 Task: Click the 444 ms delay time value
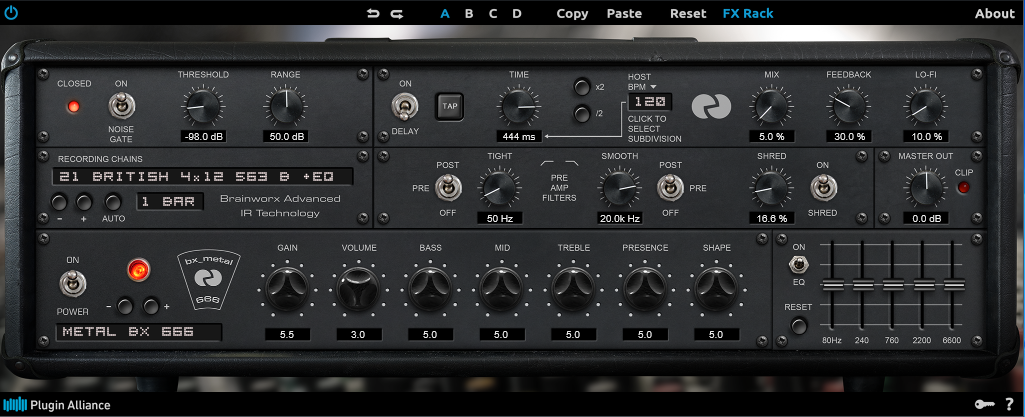(x=519, y=136)
